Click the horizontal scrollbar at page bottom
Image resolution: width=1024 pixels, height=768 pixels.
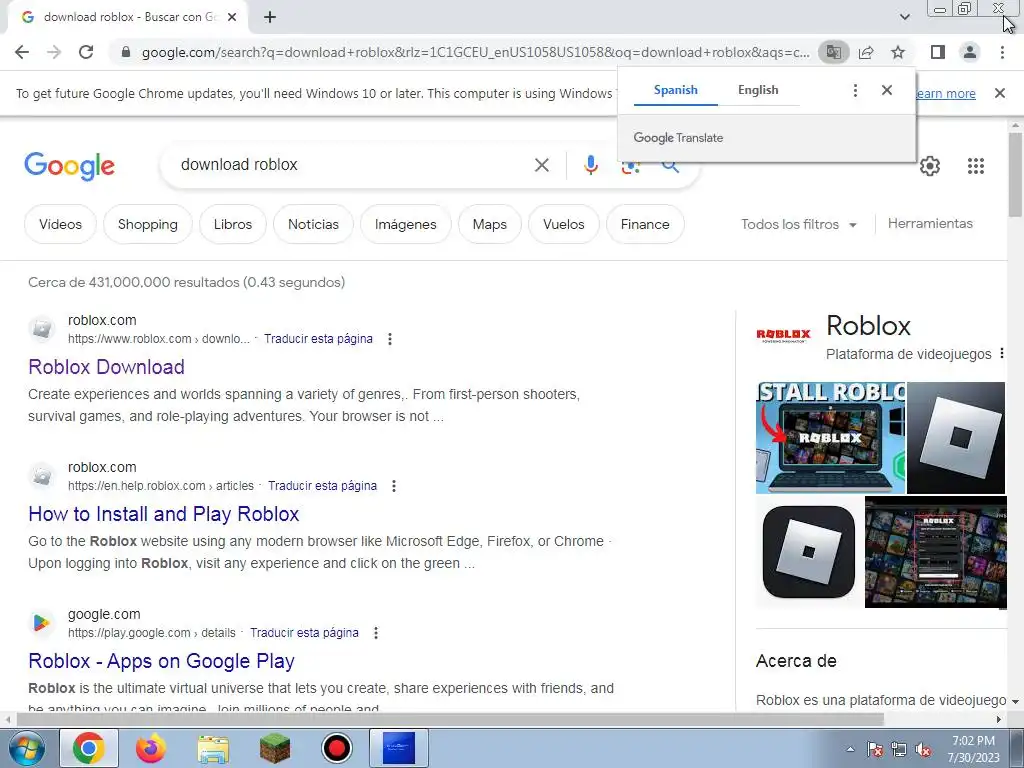tap(449, 719)
